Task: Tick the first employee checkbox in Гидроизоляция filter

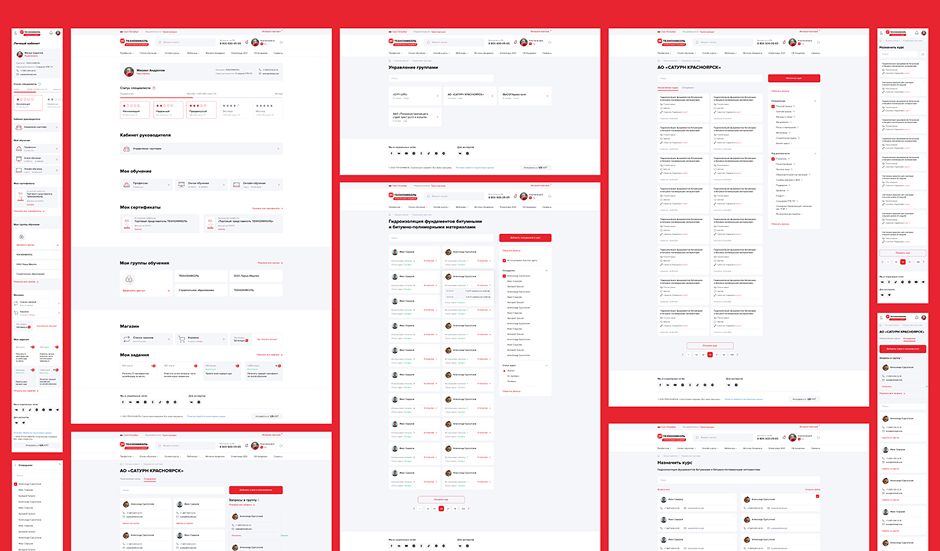Action: [504, 275]
